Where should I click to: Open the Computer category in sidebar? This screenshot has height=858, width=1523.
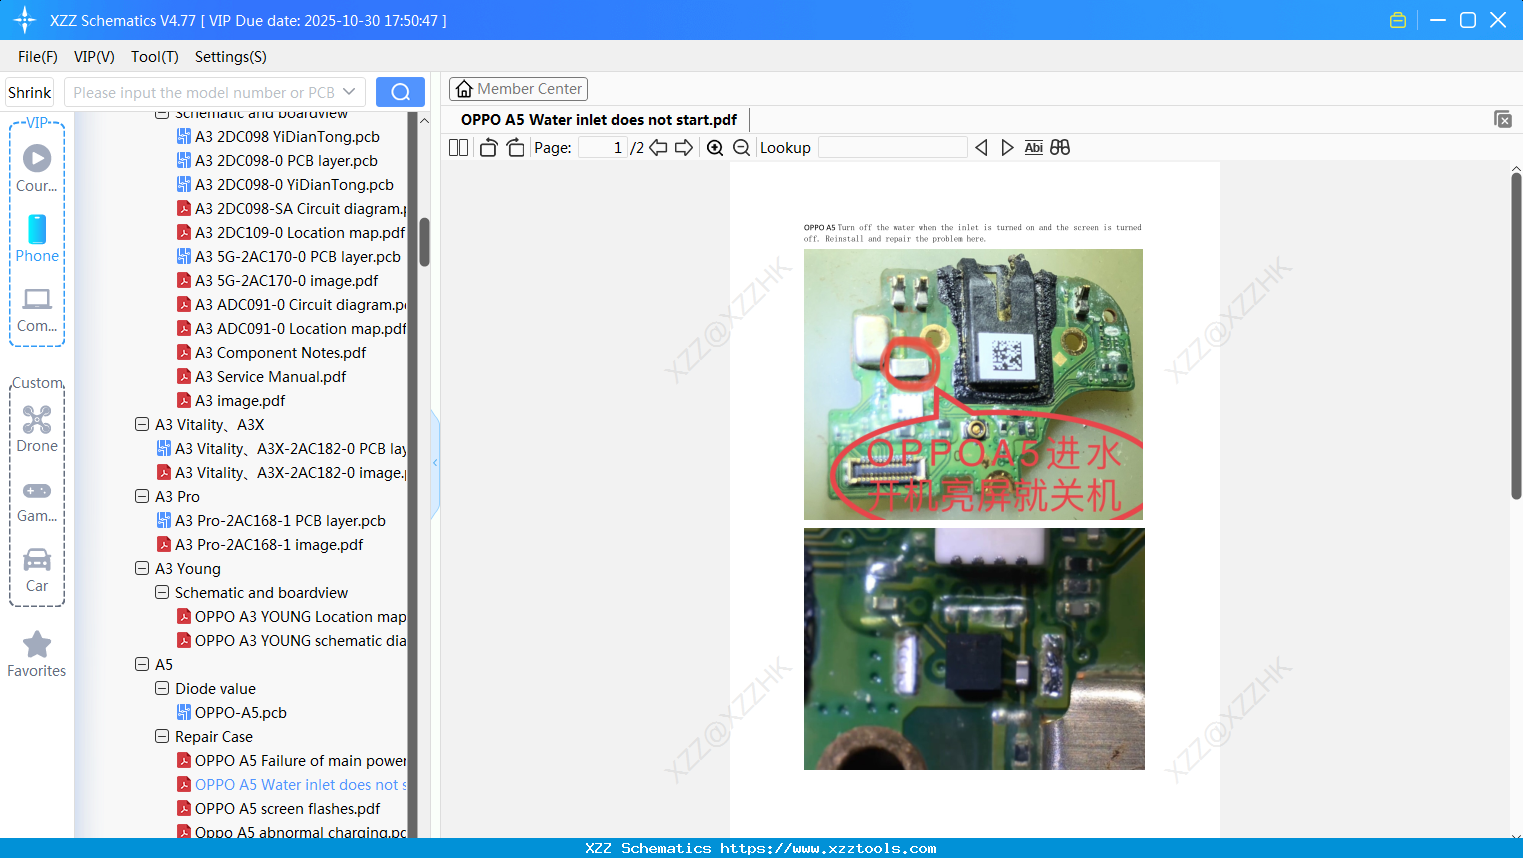tap(37, 309)
